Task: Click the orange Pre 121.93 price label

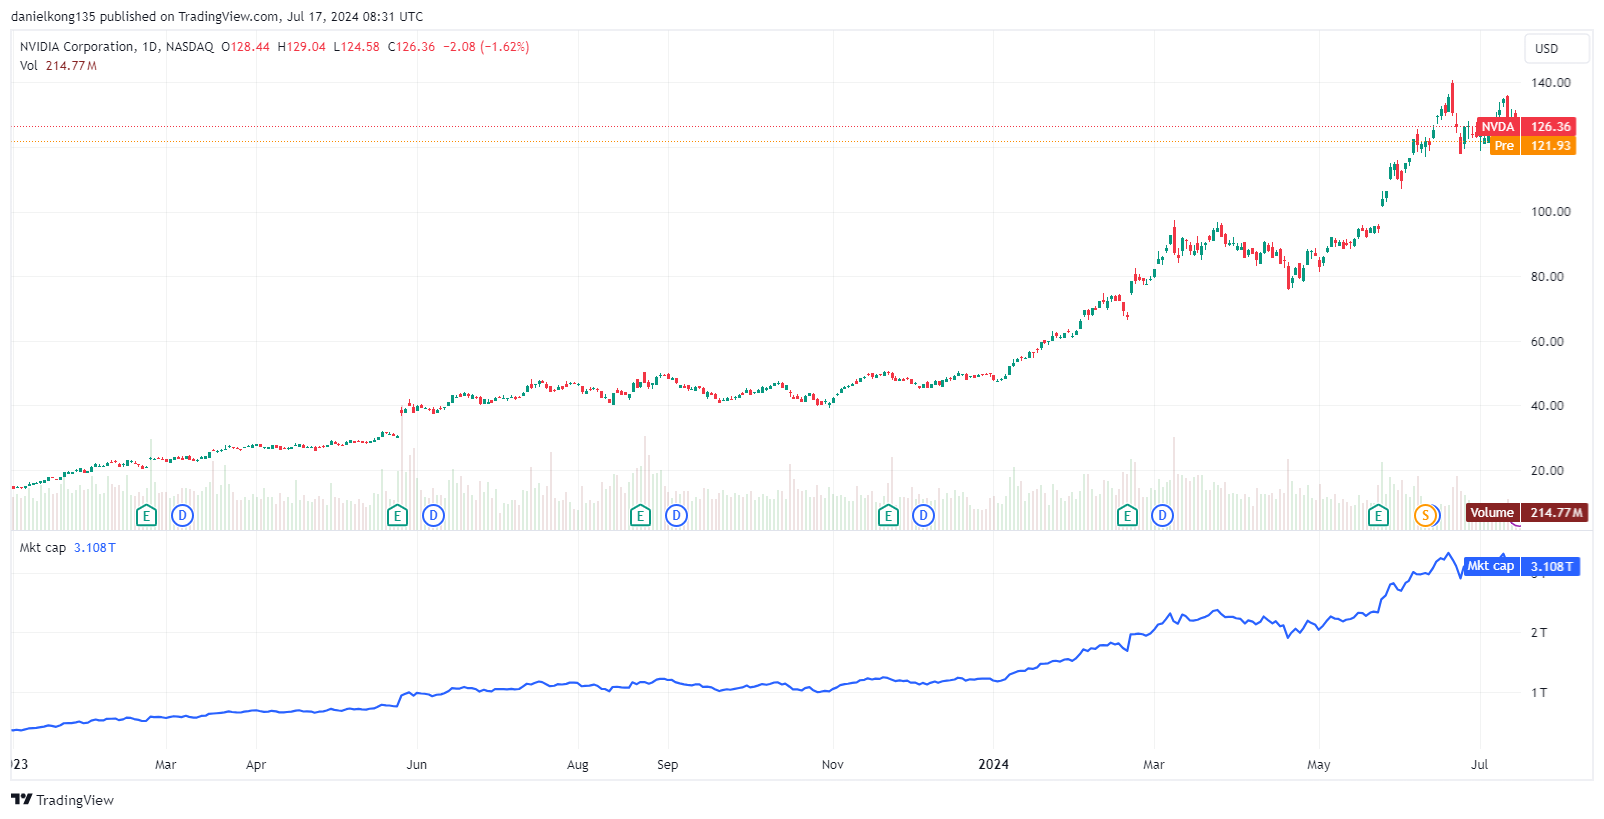Action: pos(1532,146)
